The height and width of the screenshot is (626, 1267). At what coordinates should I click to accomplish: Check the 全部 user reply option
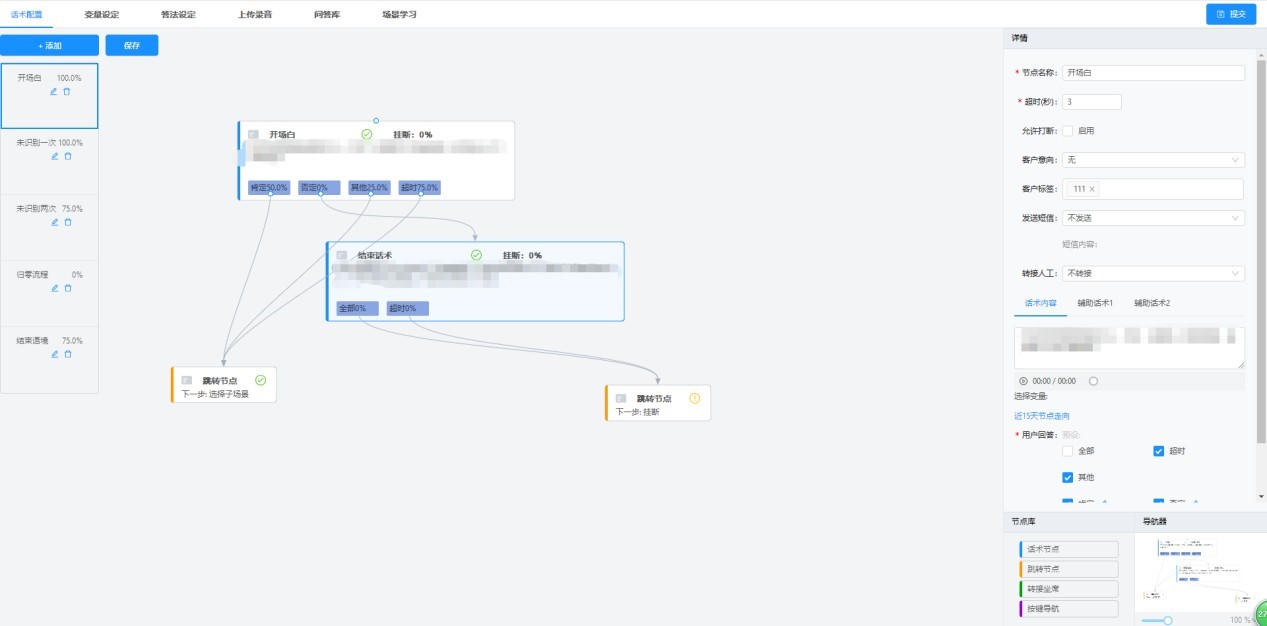[x=1068, y=452]
